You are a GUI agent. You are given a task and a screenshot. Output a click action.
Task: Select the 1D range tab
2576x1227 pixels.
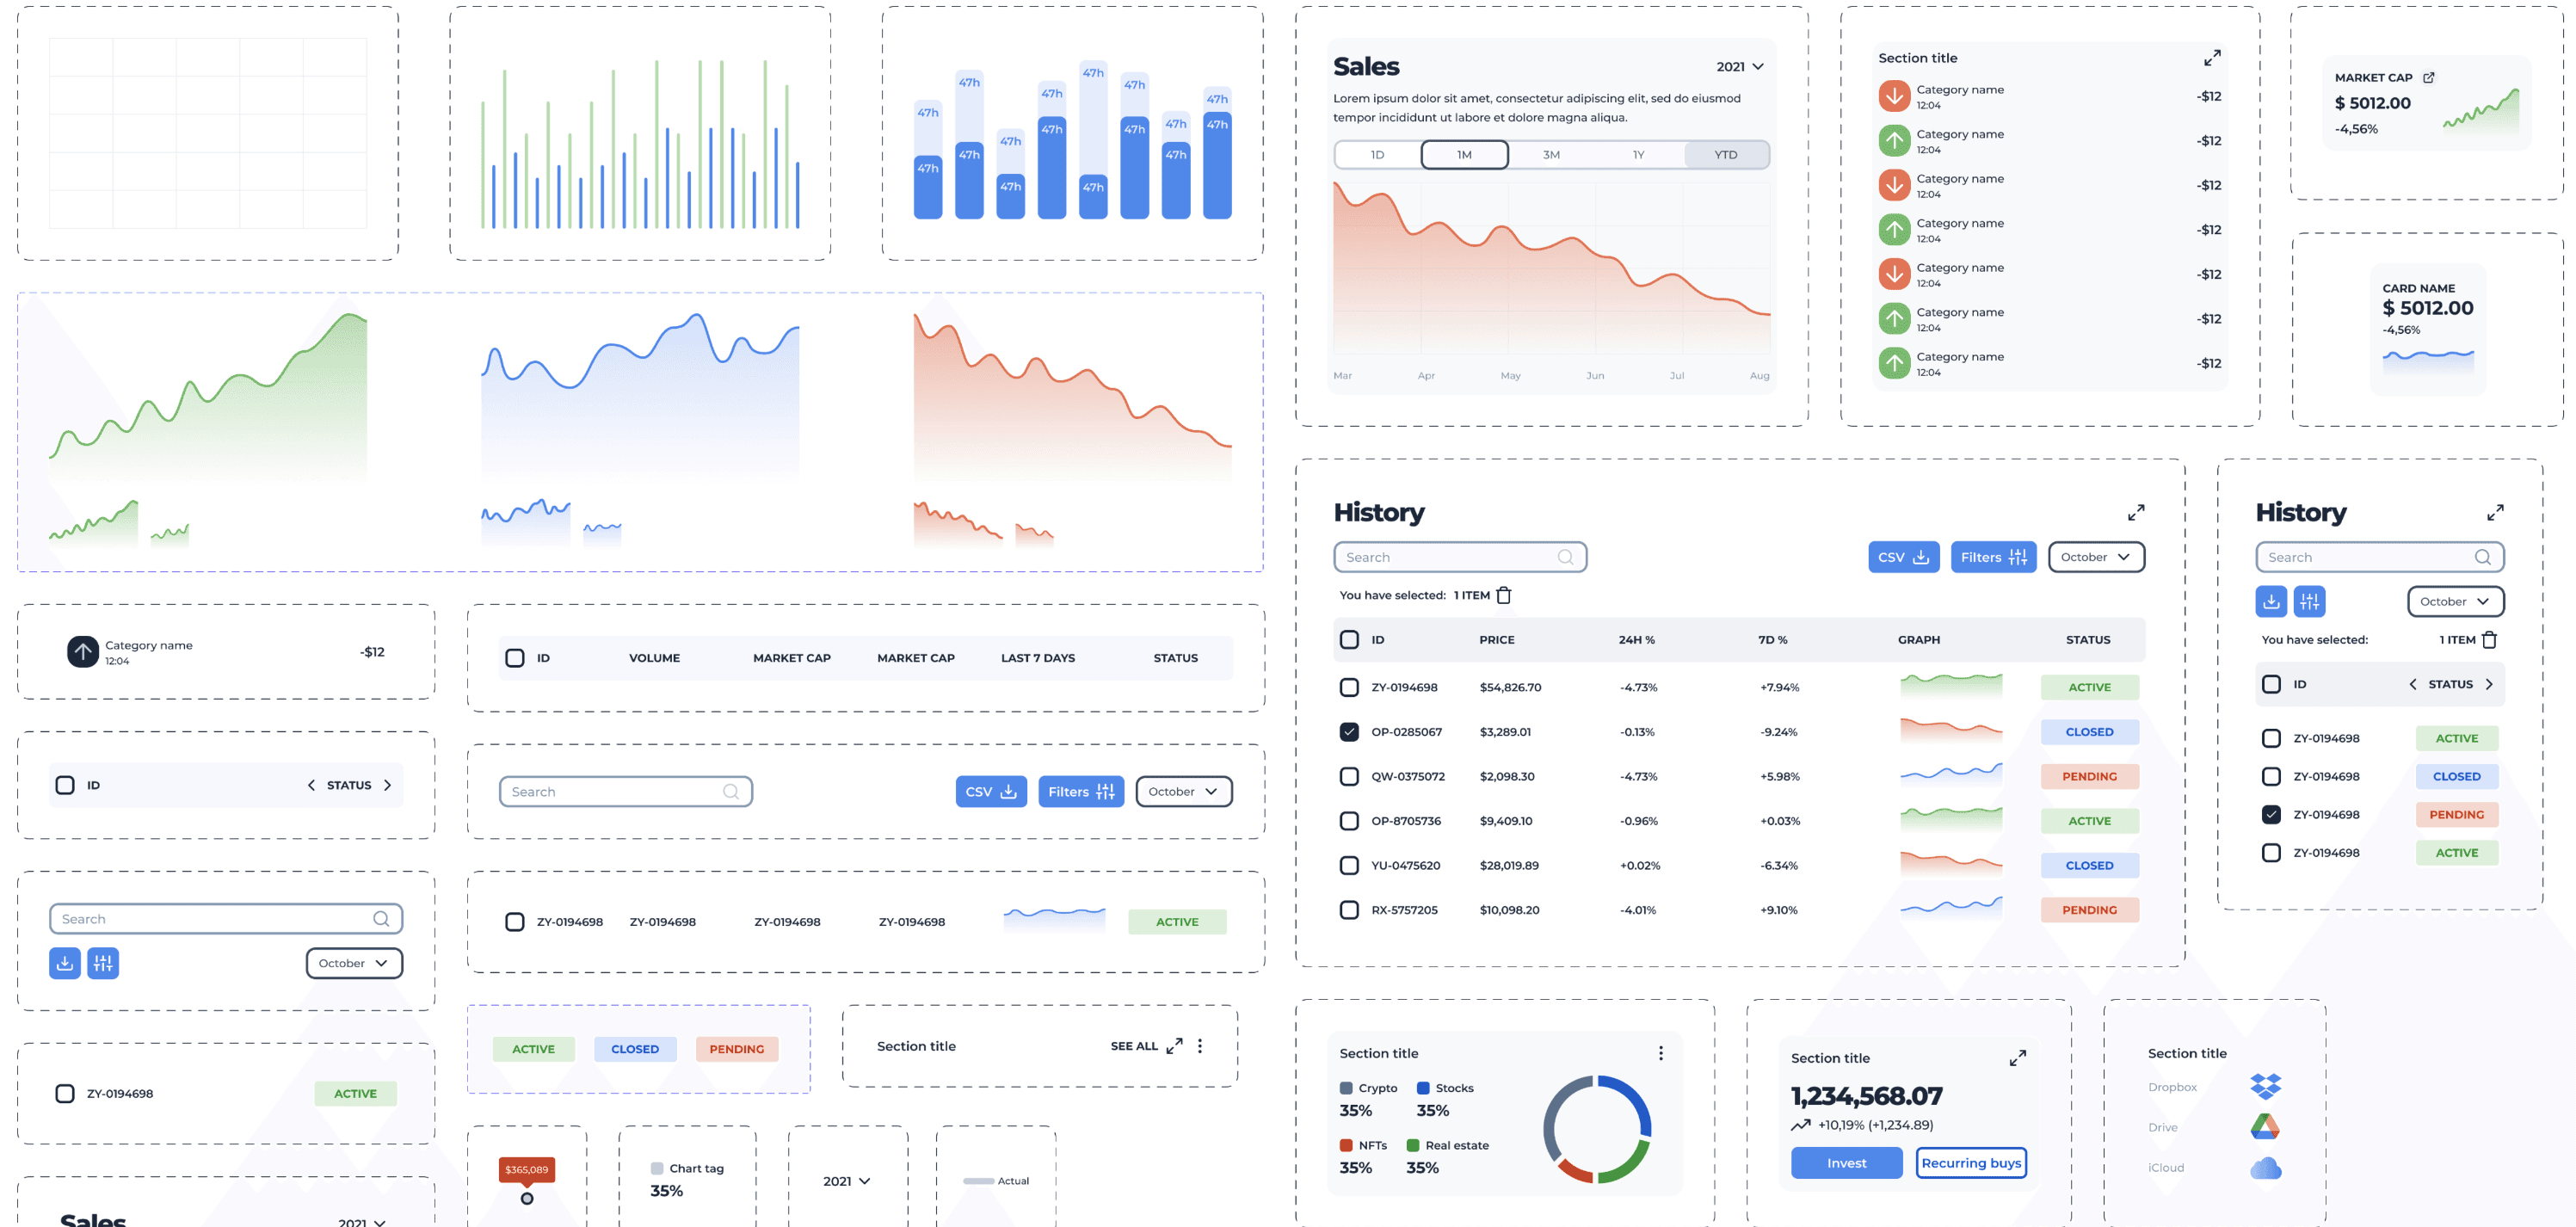click(x=1377, y=155)
